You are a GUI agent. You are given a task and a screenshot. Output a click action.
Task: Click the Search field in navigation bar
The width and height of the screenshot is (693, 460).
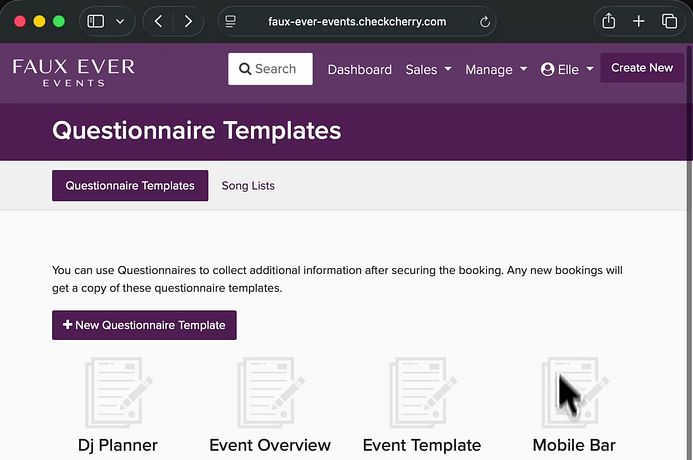[x=270, y=69]
